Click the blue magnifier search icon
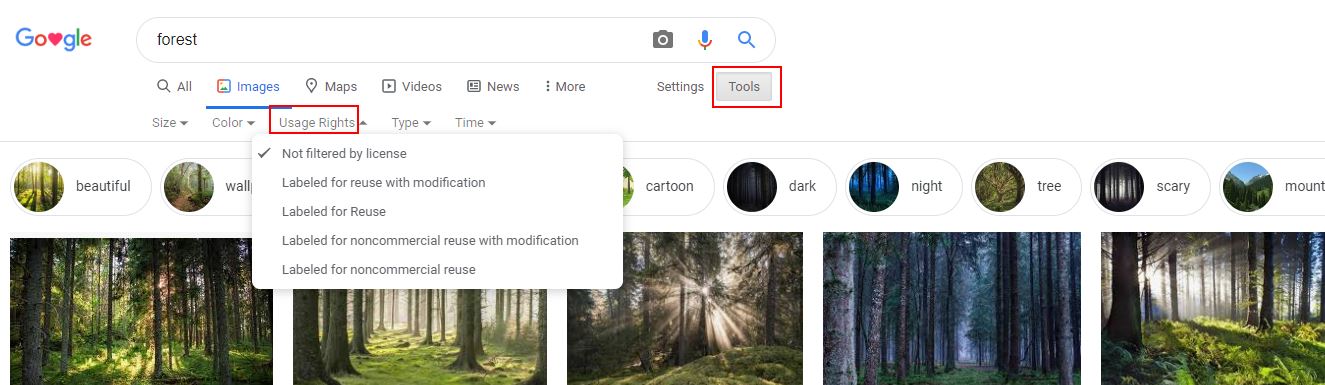1325x385 pixels. coord(746,40)
